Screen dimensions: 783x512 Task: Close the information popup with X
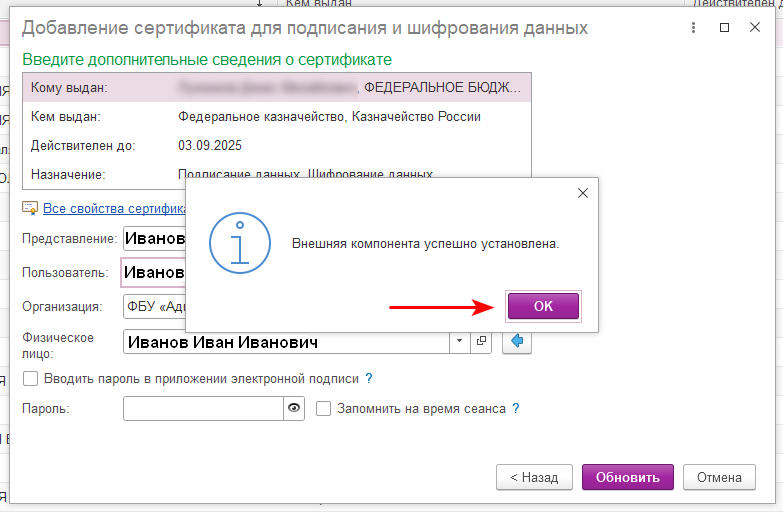[583, 193]
